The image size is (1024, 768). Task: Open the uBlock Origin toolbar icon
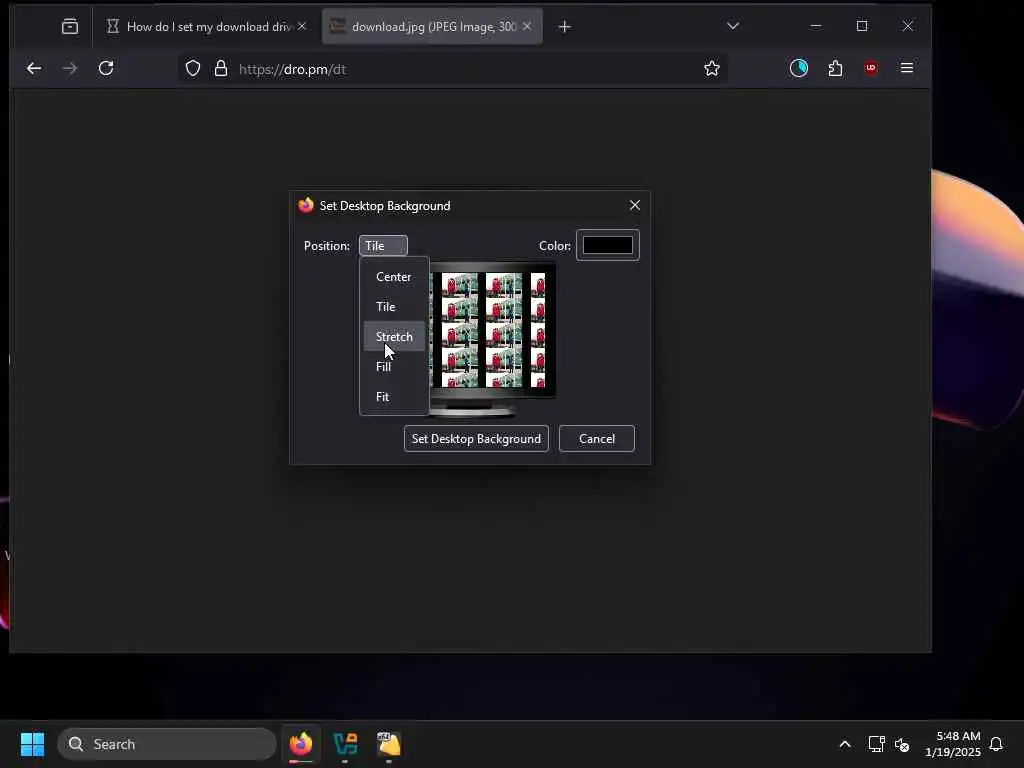[871, 68]
